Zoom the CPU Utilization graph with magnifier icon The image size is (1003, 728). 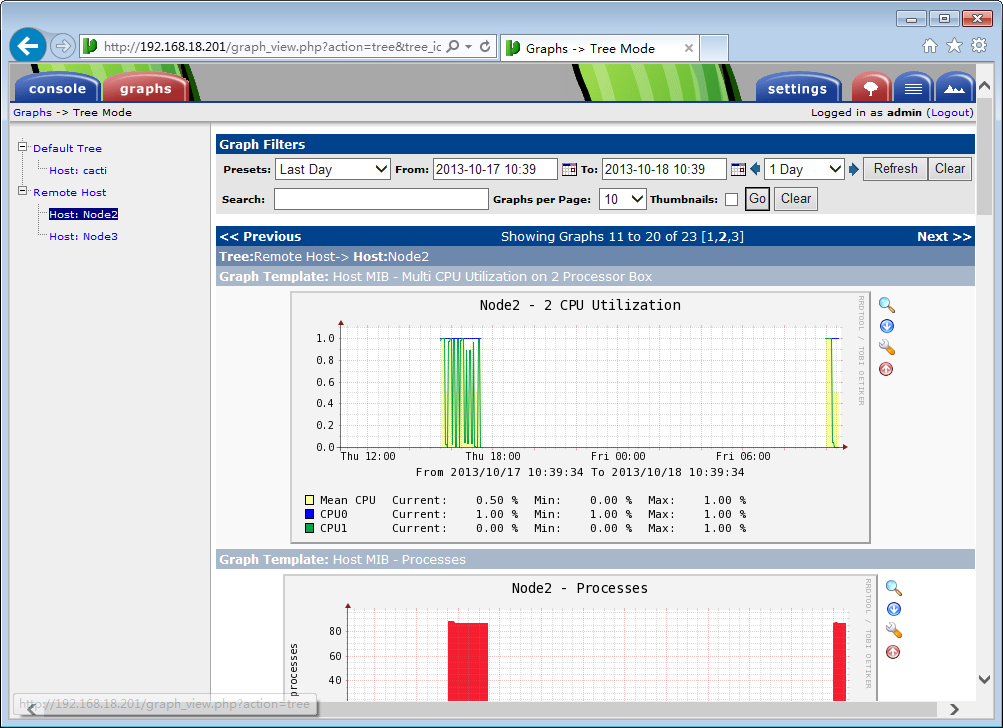pyautogui.click(x=887, y=305)
